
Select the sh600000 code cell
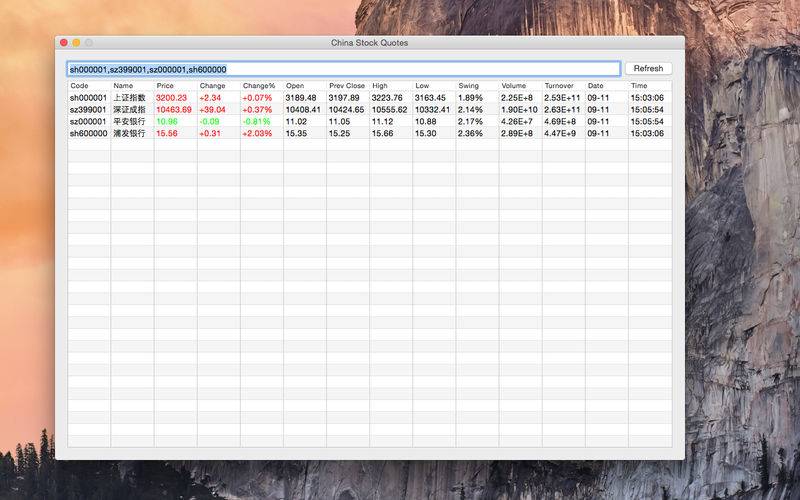(x=89, y=133)
